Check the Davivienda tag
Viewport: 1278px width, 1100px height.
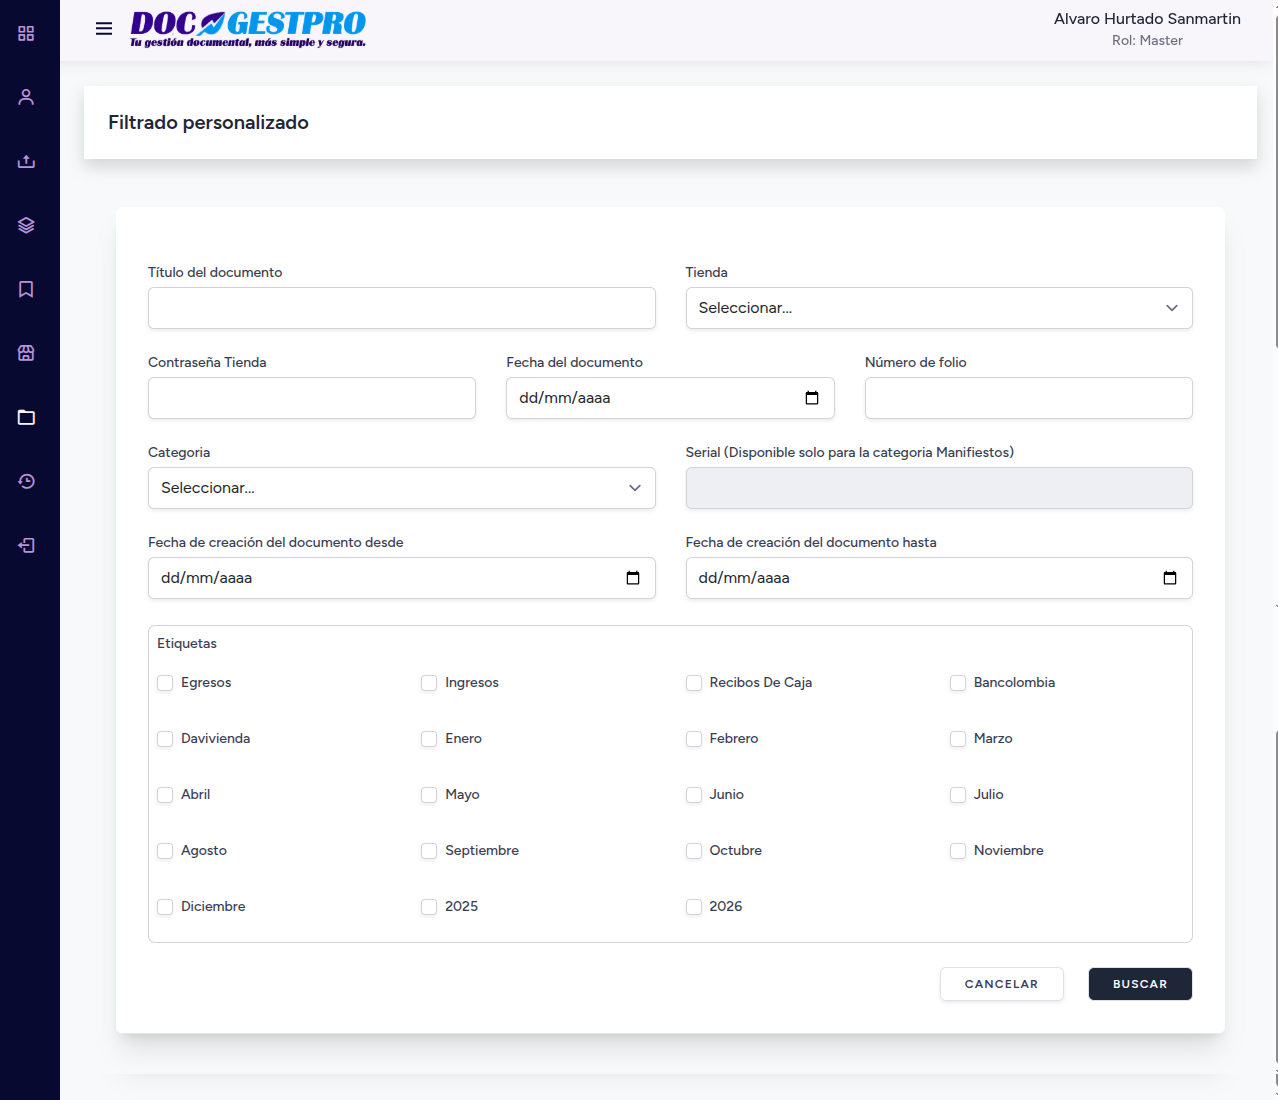[x=165, y=739]
